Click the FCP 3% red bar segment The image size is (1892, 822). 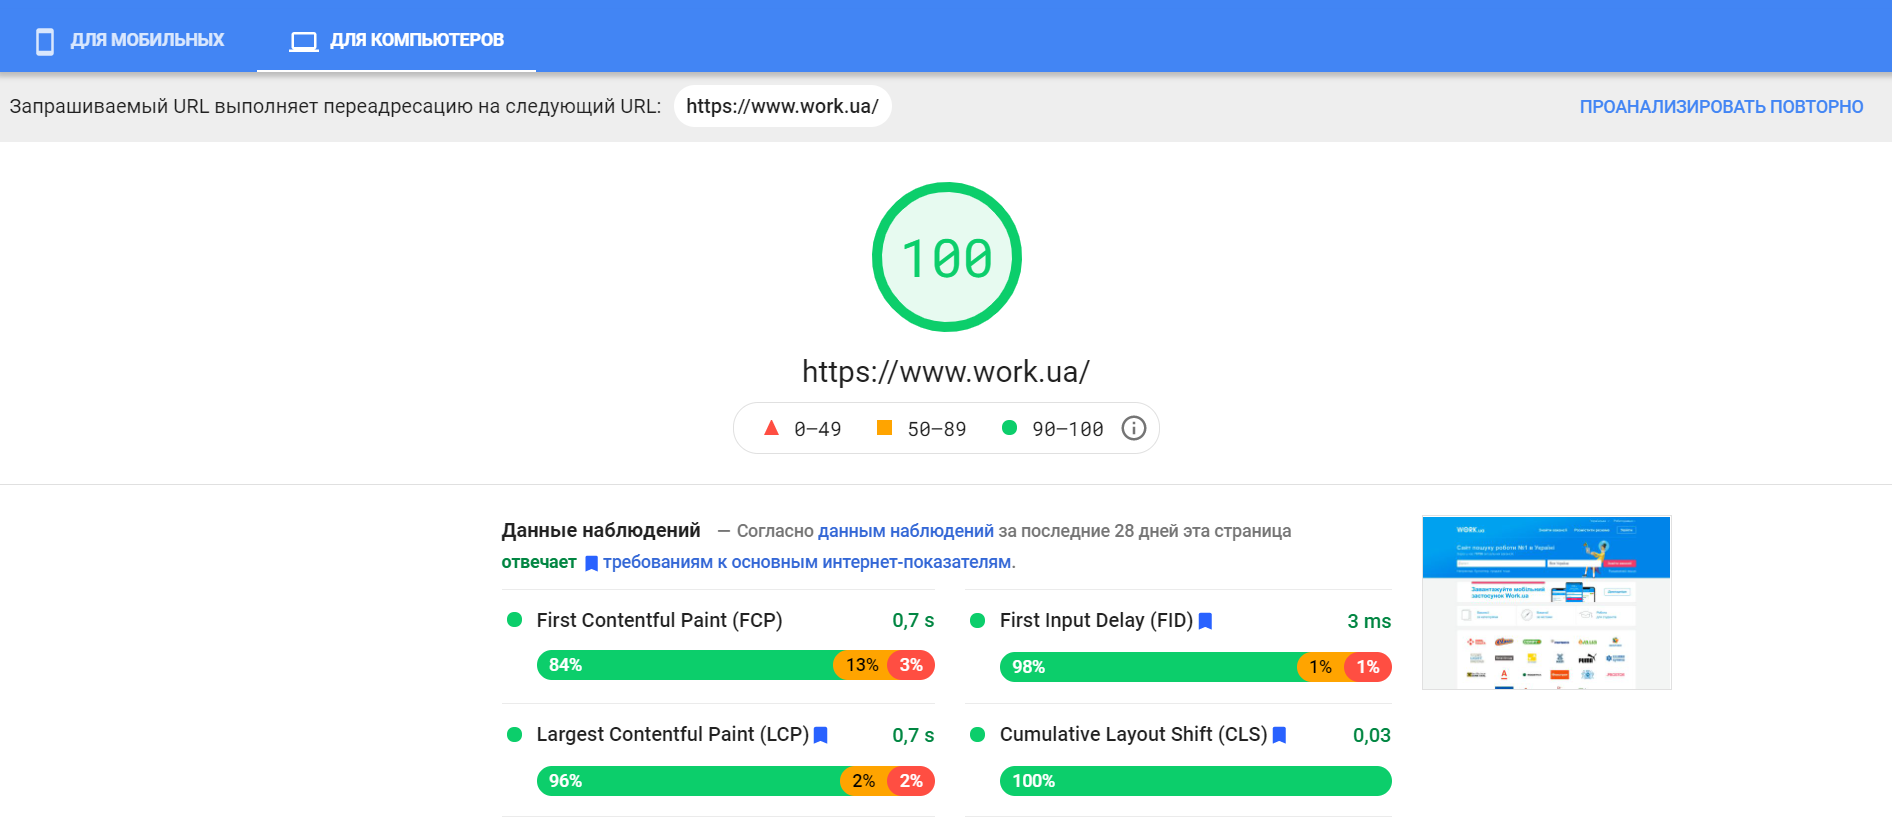(x=911, y=665)
